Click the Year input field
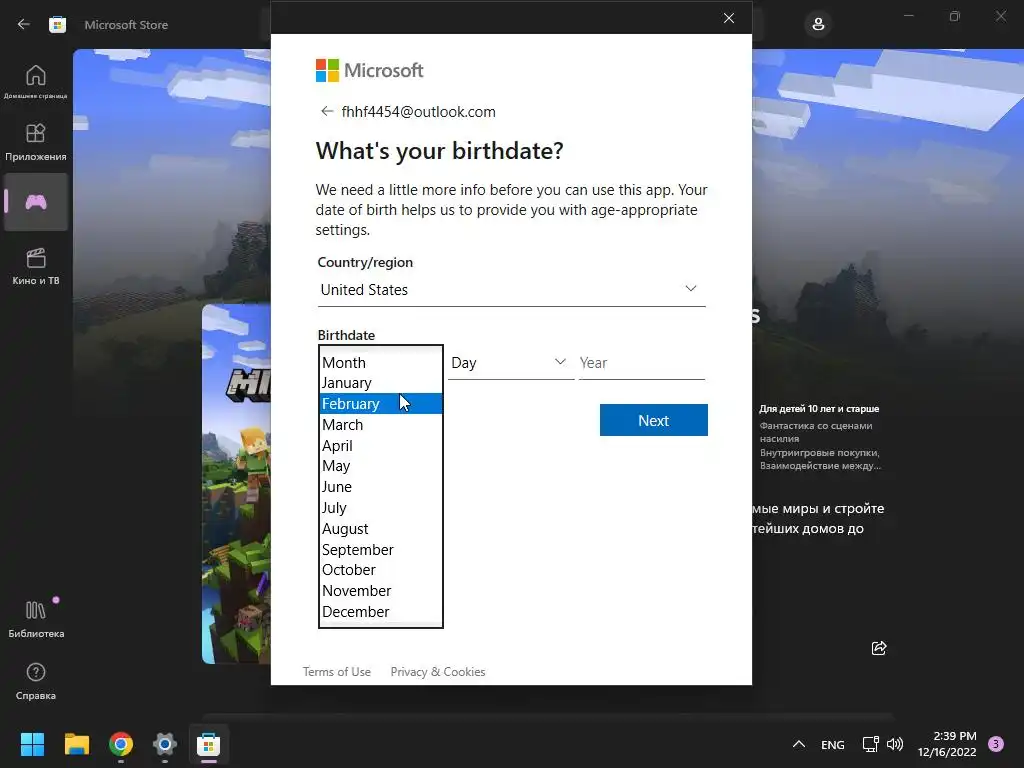The width and height of the screenshot is (1024, 768). [641, 362]
